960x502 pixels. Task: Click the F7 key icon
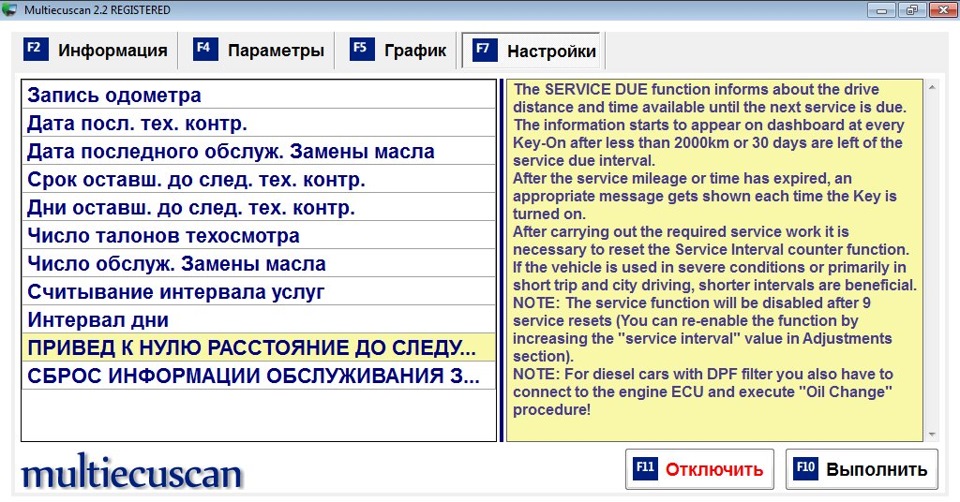point(484,50)
